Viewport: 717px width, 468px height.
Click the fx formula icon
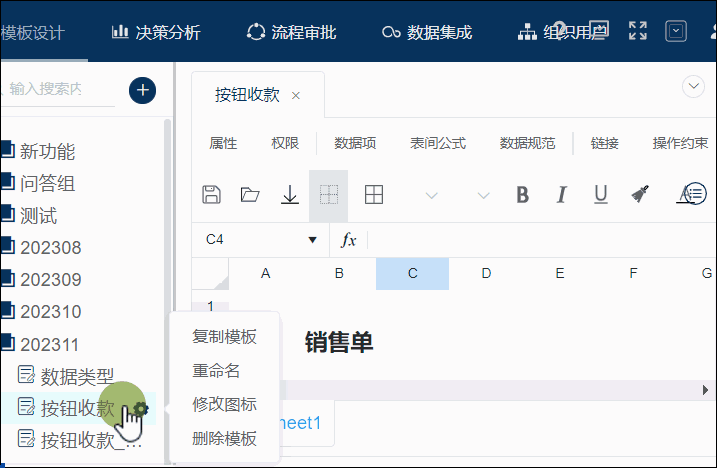[x=348, y=240]
